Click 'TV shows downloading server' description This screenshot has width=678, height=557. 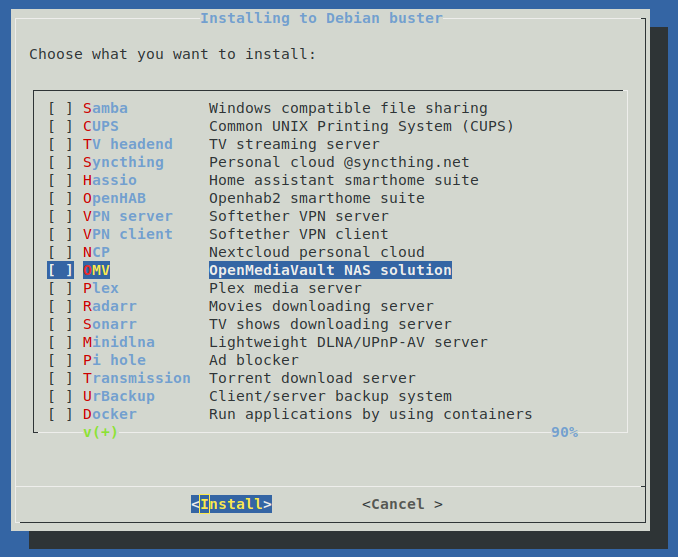[330, 324]
